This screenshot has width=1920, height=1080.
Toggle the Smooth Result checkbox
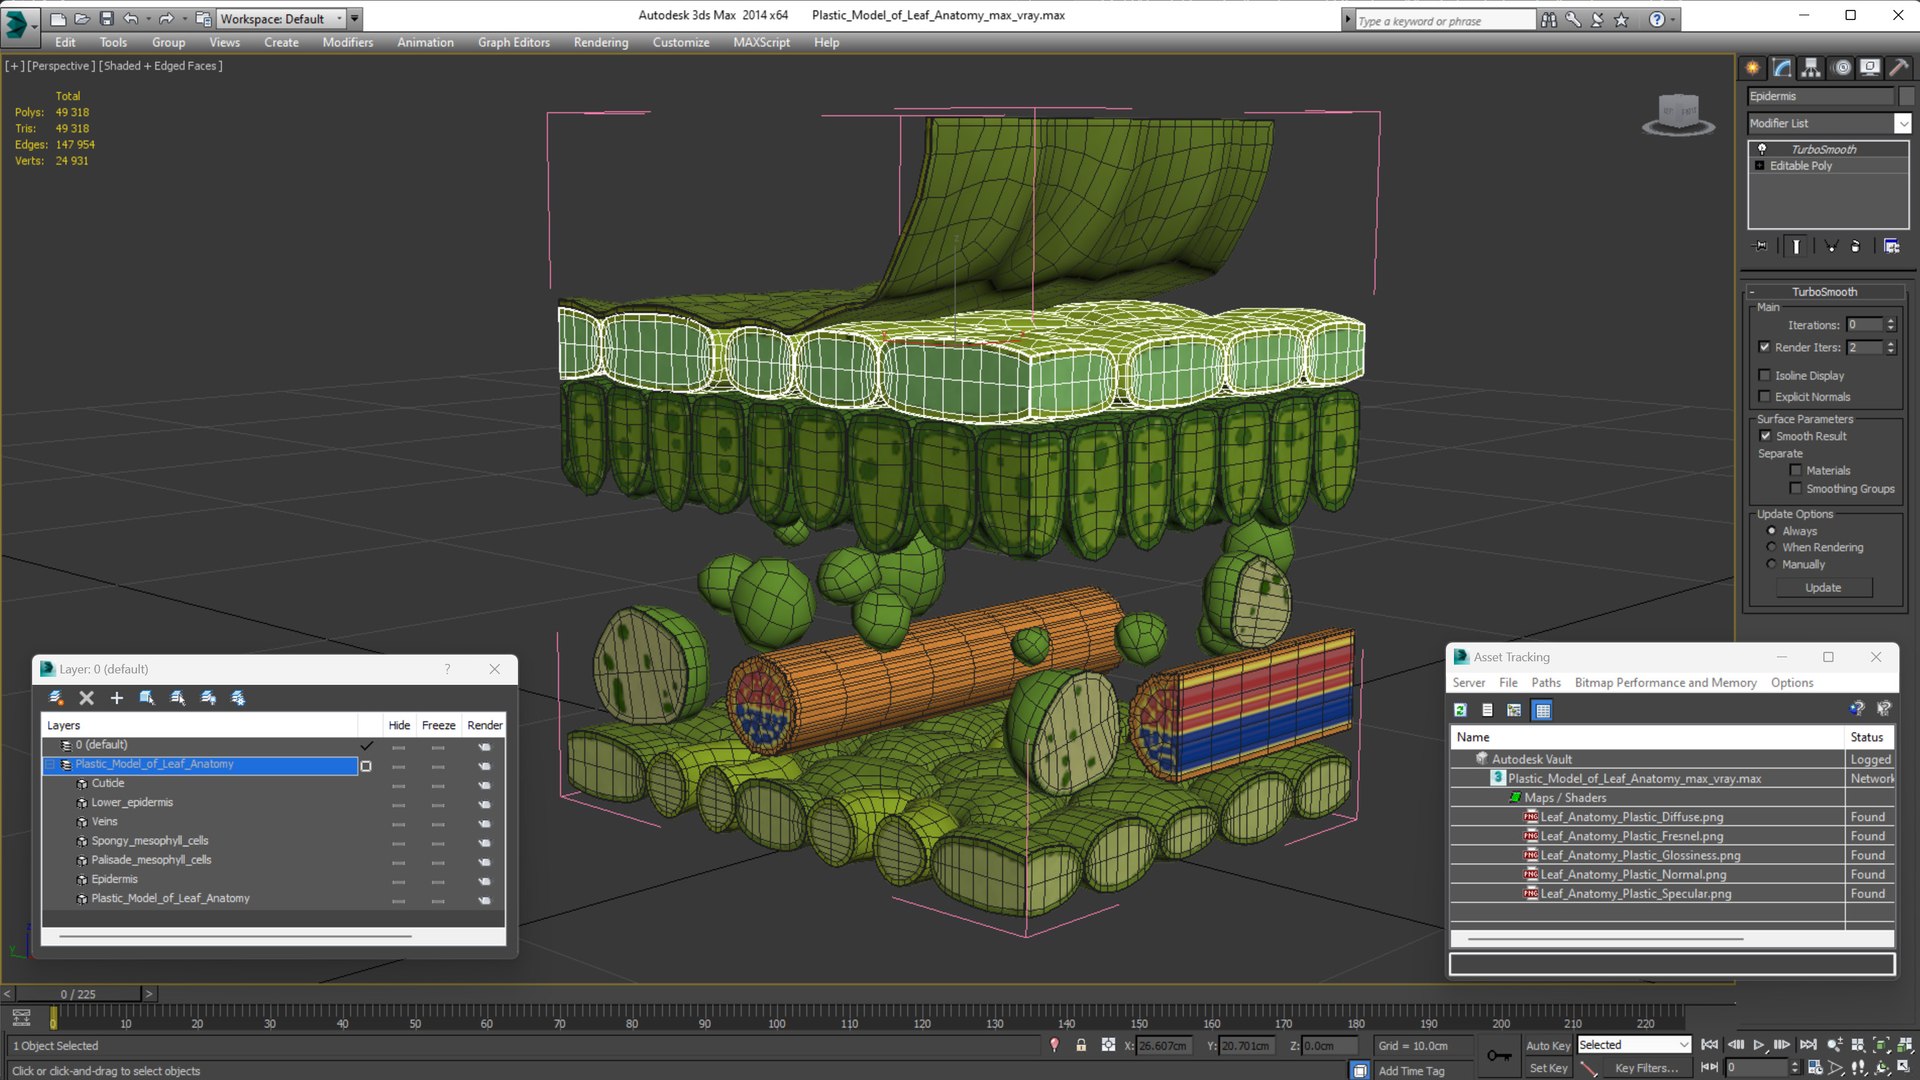(x=1765, y=436)
